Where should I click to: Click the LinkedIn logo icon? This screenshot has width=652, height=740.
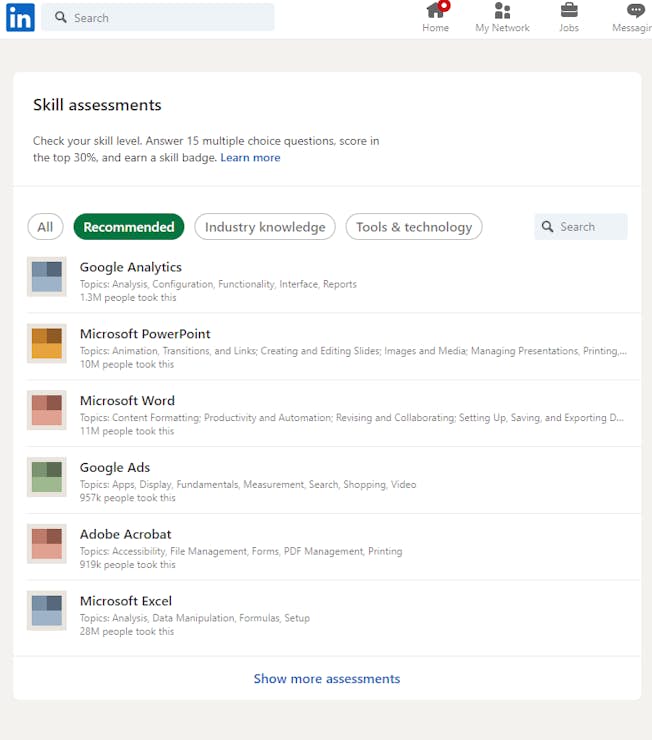point(20,17)
